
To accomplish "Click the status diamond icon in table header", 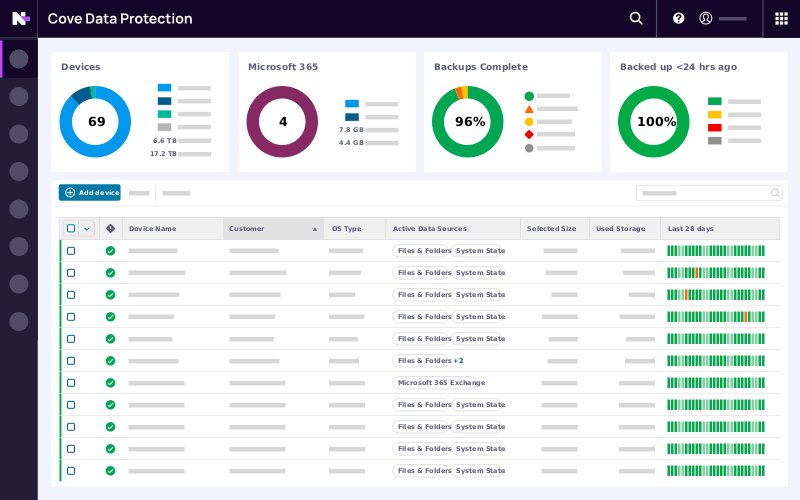I will [x=110, y=229].
